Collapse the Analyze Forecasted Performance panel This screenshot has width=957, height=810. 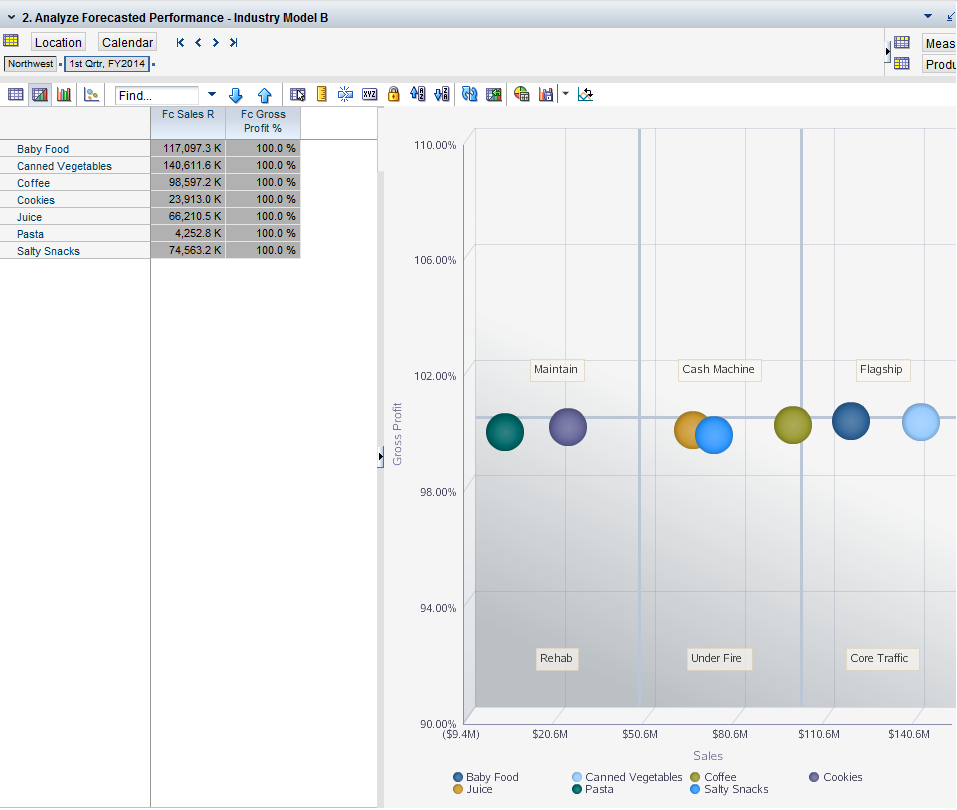coord(11,17)
